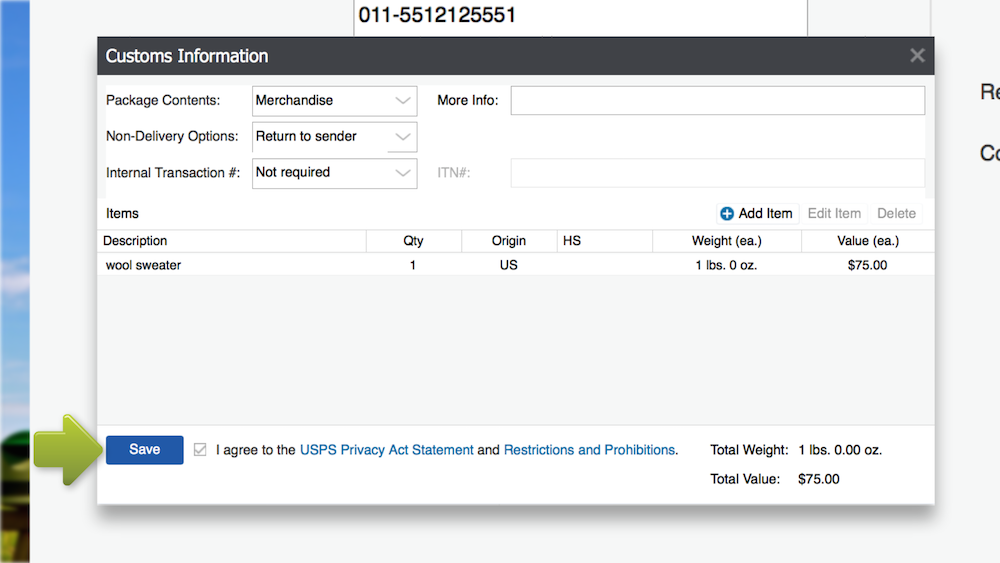Viewport: 1000px width, 563px height.
Task: Open USPS Privacy Act Statement link
Action: (386, 450)
